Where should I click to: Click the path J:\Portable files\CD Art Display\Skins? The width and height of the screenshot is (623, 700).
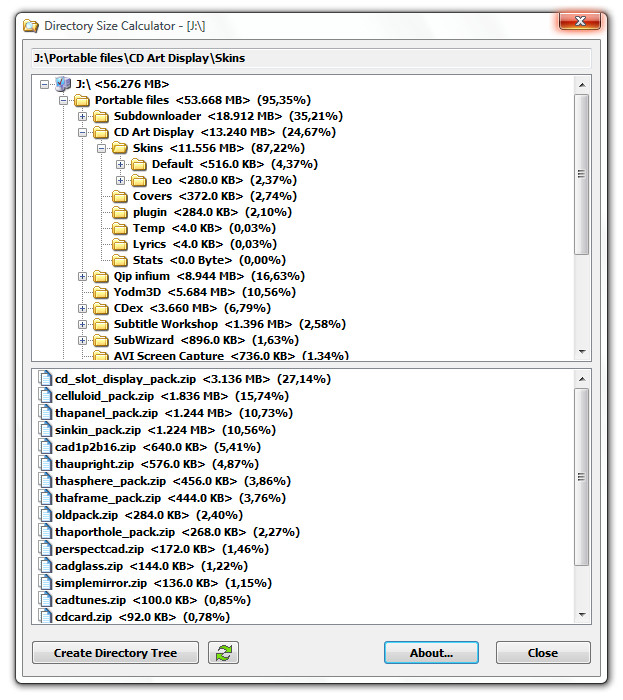click(139, 58)
